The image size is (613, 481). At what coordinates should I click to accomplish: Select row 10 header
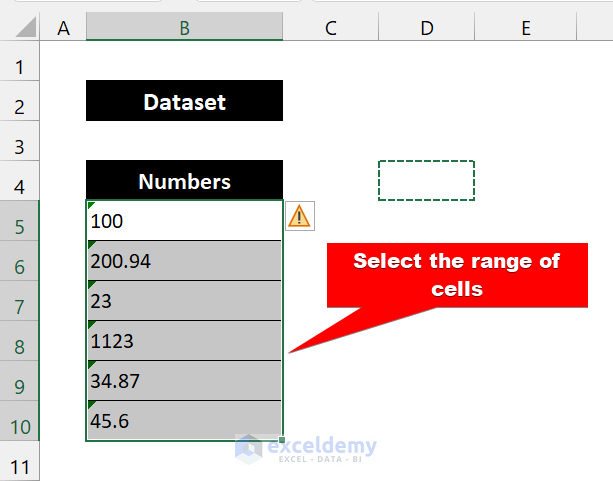pos(20,421)
